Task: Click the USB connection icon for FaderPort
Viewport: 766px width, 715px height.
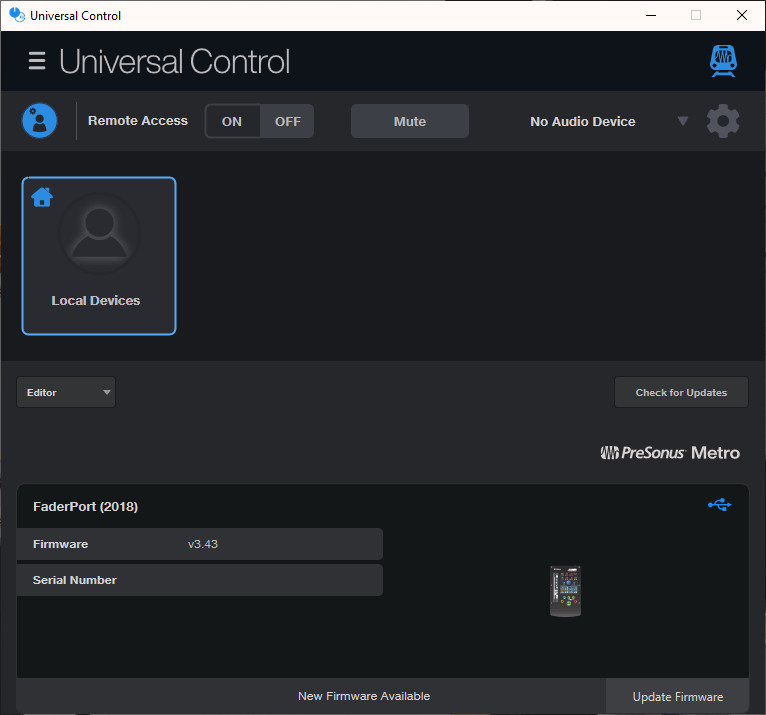Action: (720, 505)
